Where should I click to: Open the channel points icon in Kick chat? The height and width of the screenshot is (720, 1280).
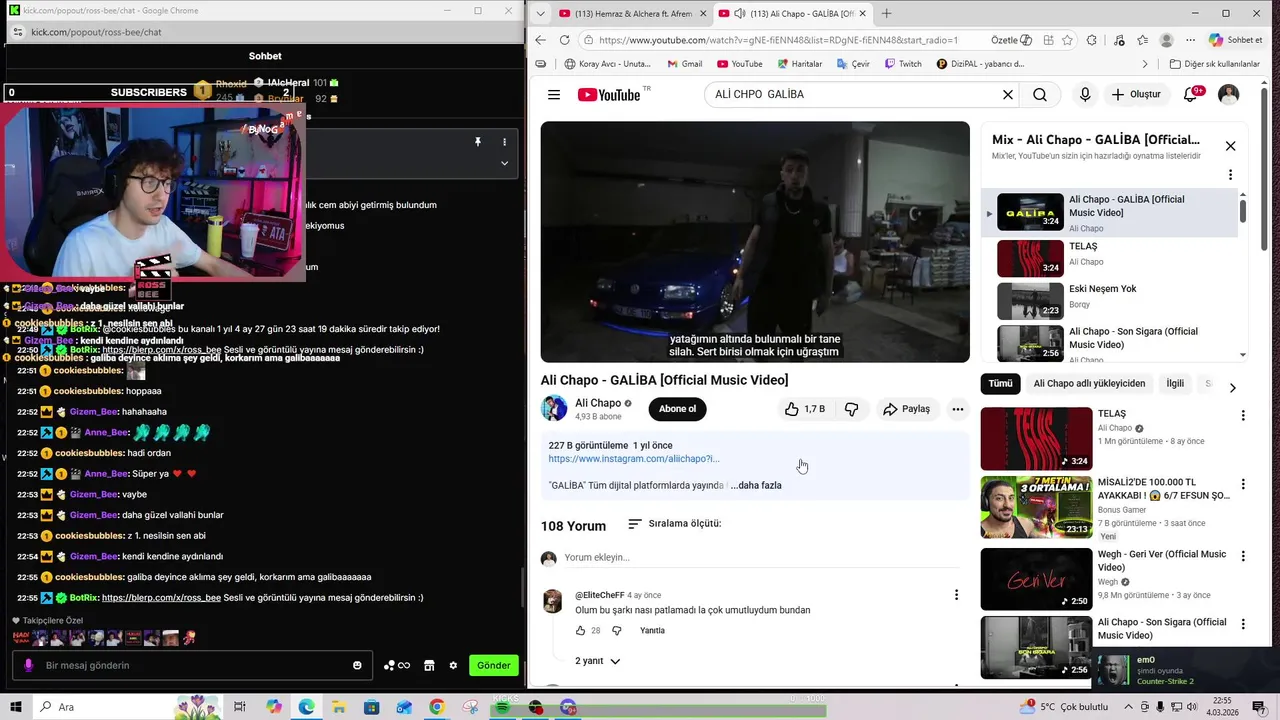(397, 665)
